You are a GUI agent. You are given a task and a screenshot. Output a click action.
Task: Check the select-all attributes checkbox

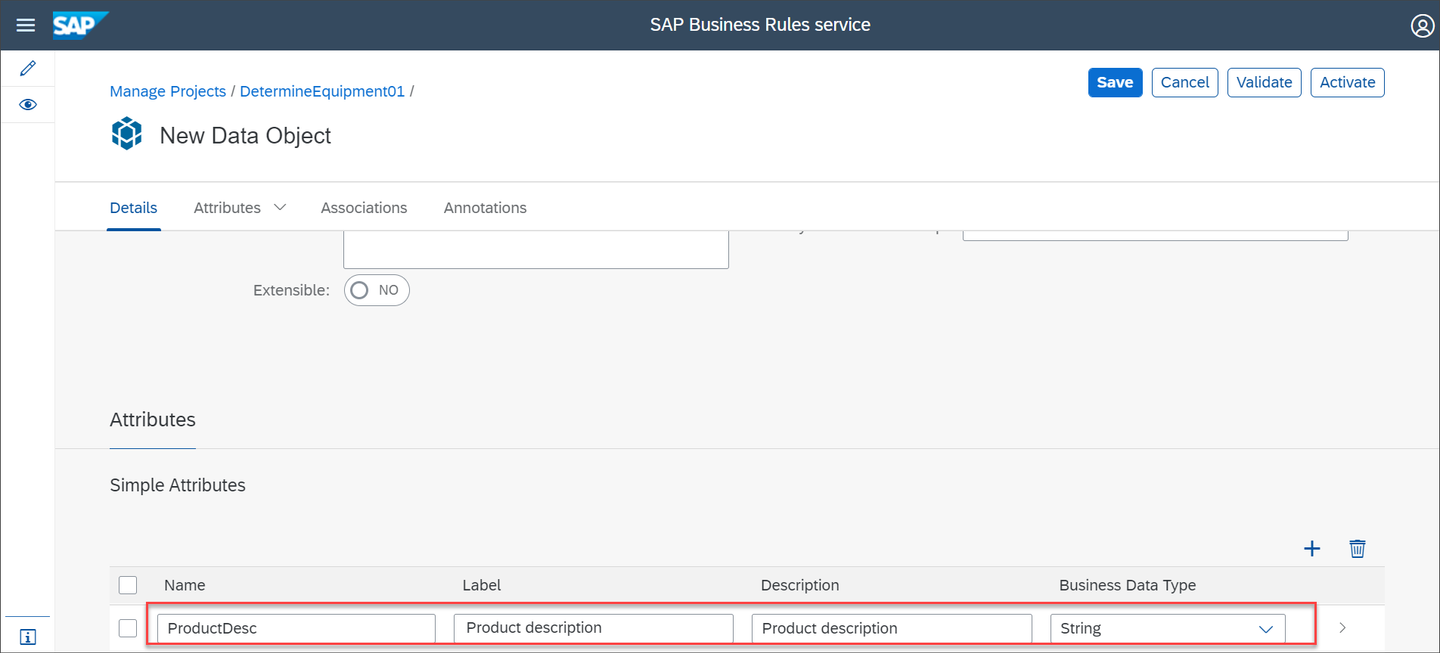coord(128,585)
